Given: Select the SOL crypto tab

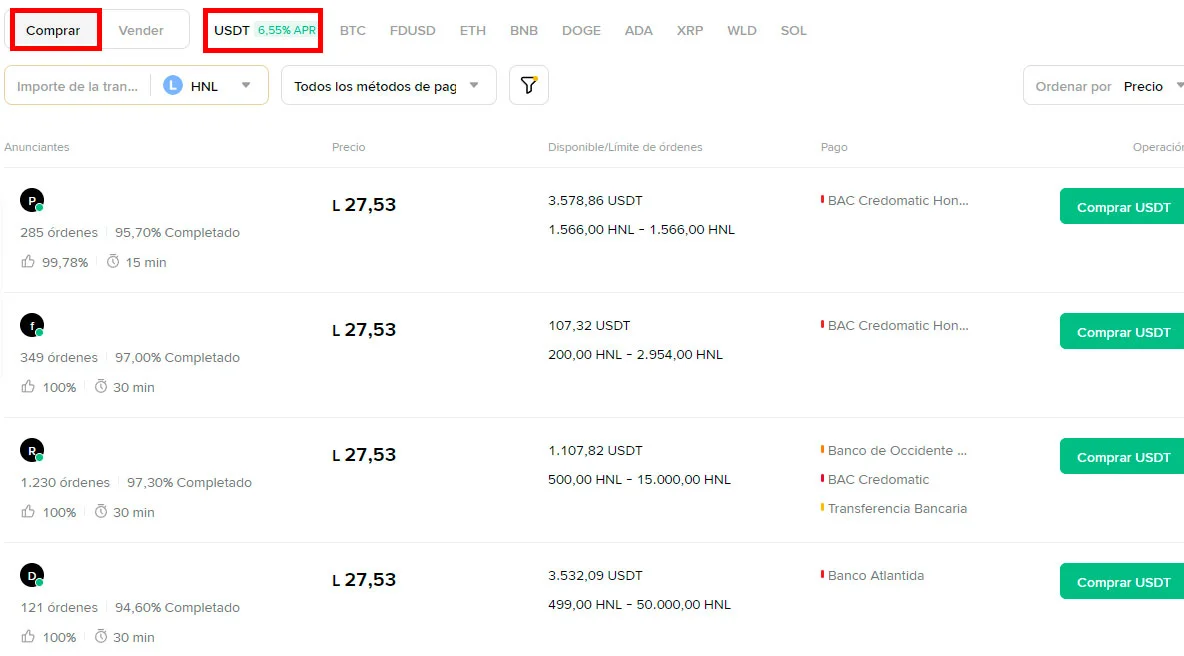Looking at the screenshot, I should point(794,30).
